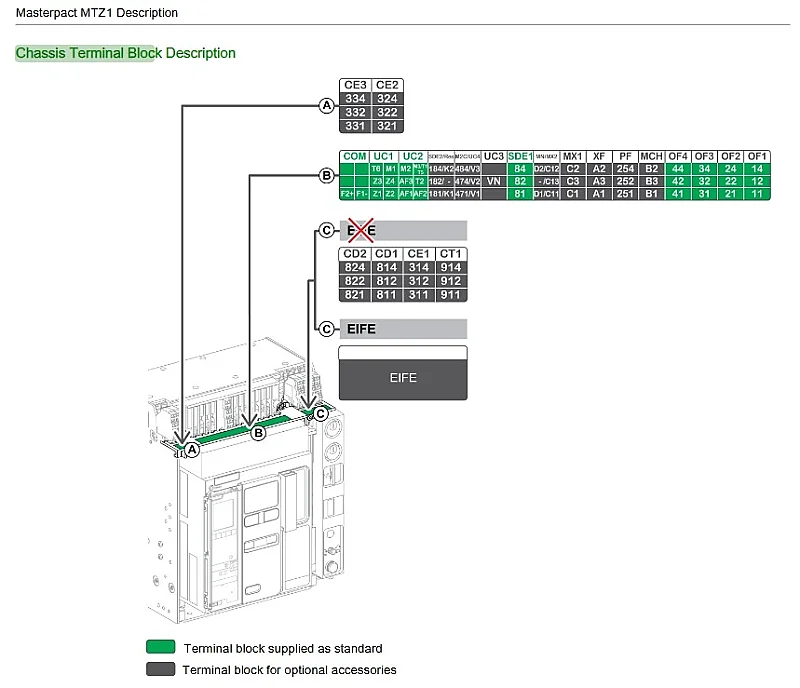
Task: Select the CE3 column header
Action: point(356,85)
